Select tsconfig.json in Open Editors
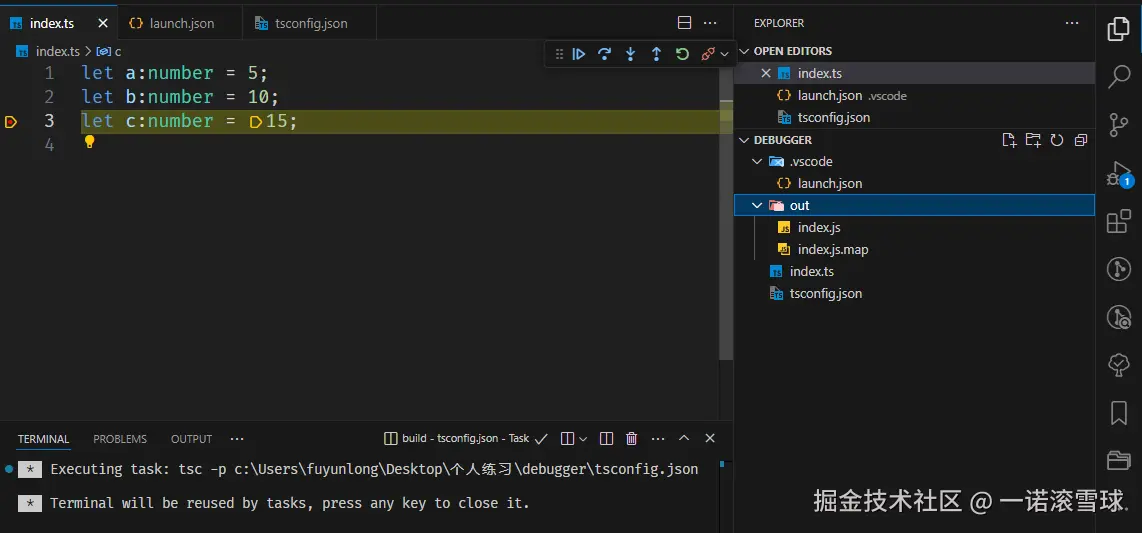 (x=914, y=117)
